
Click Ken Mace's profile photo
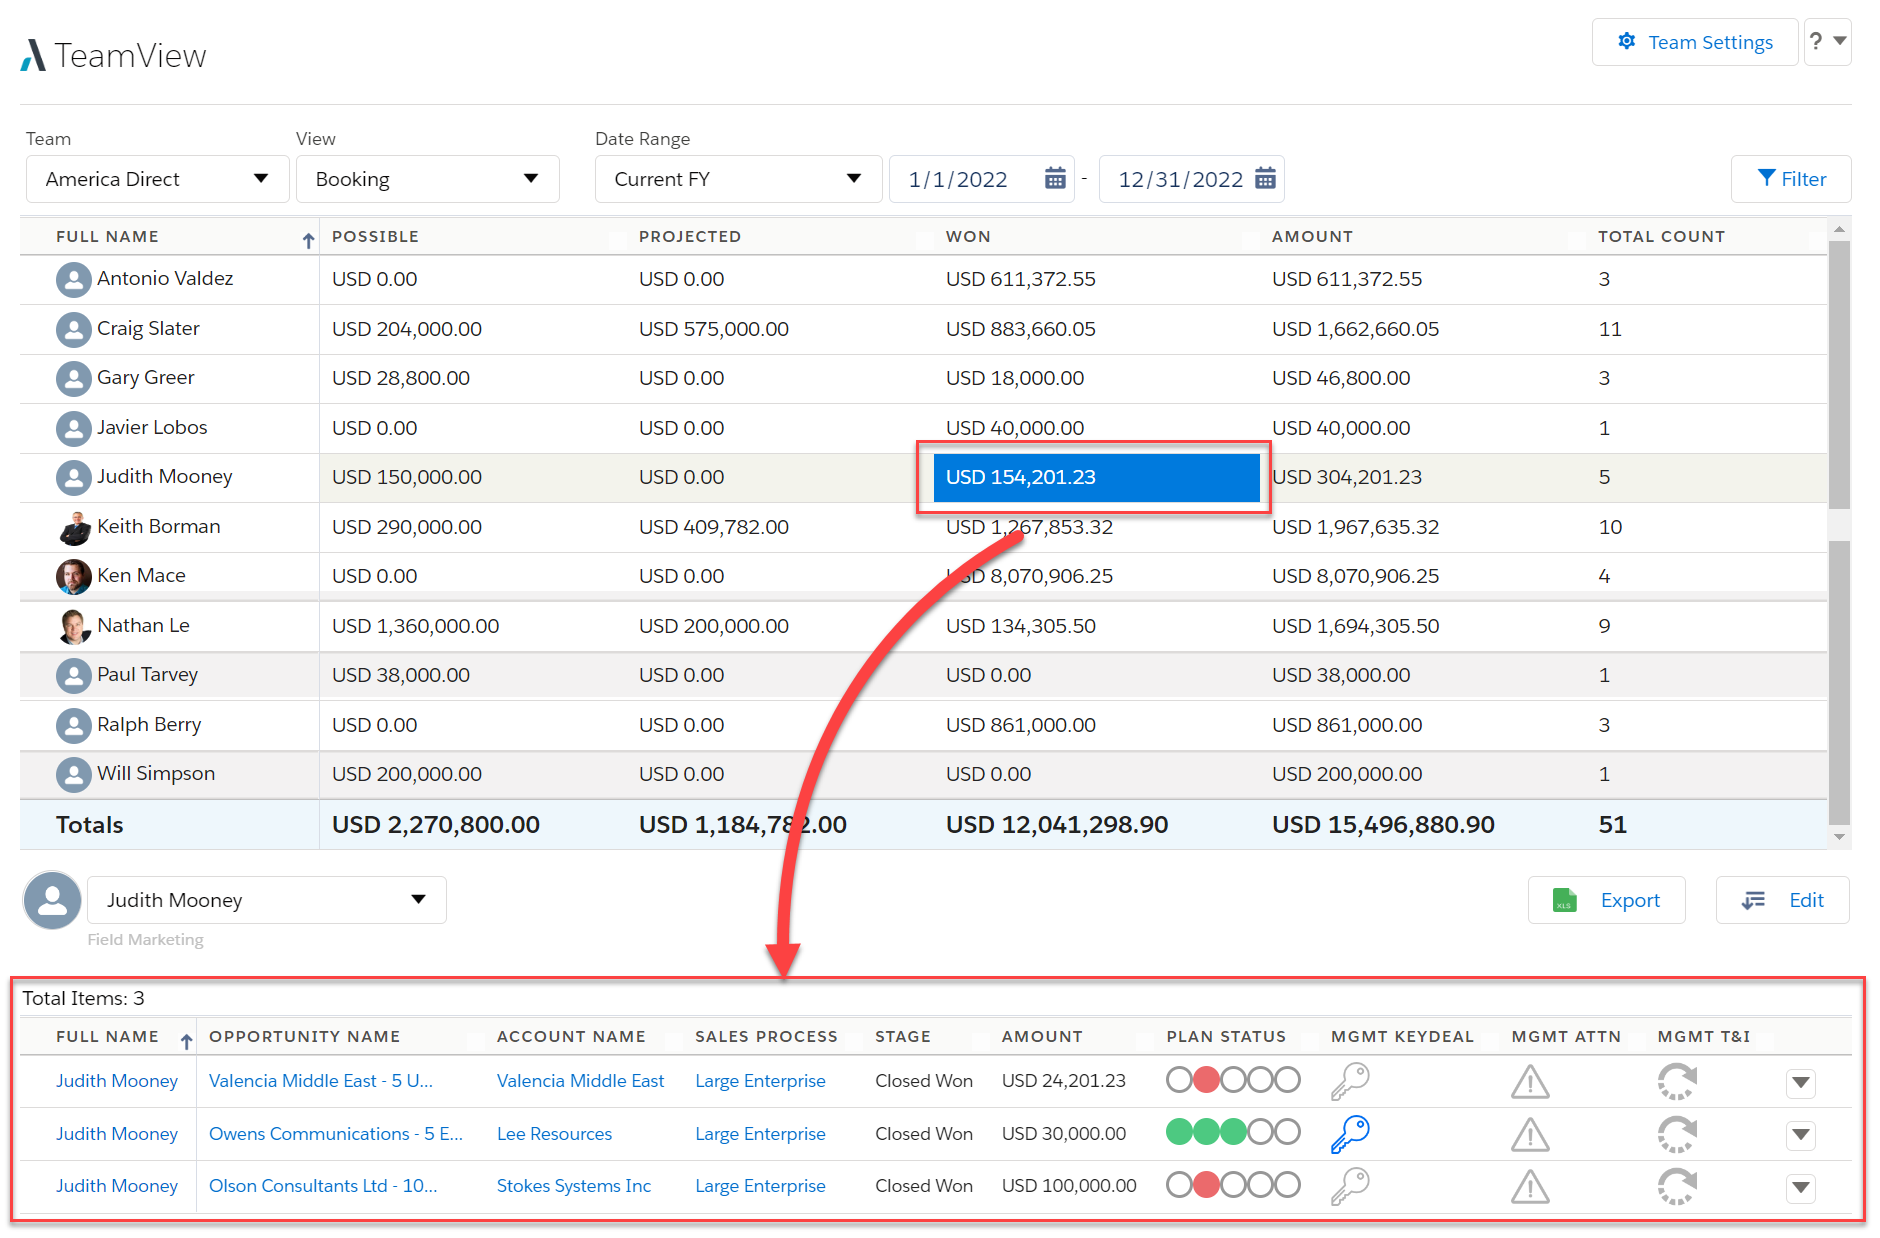(x=73, y=576)
